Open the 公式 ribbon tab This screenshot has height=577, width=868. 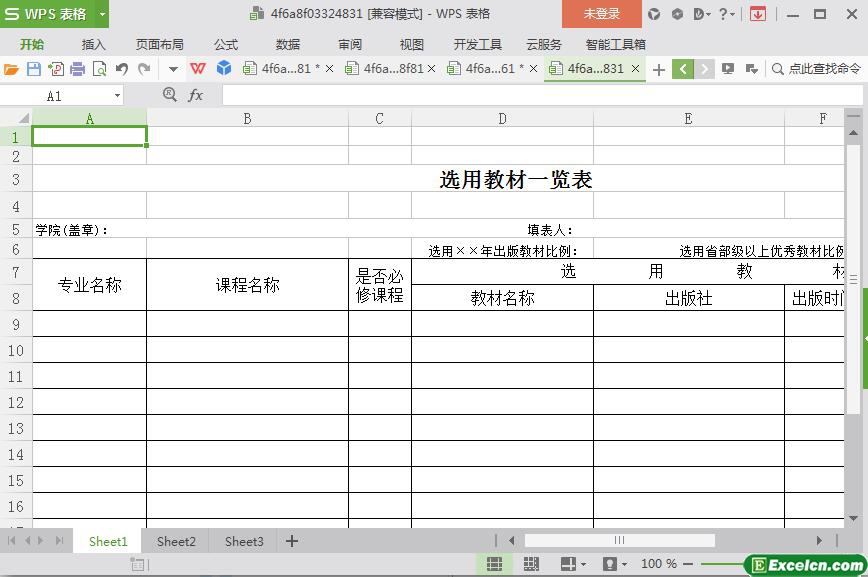pos(226,44)
